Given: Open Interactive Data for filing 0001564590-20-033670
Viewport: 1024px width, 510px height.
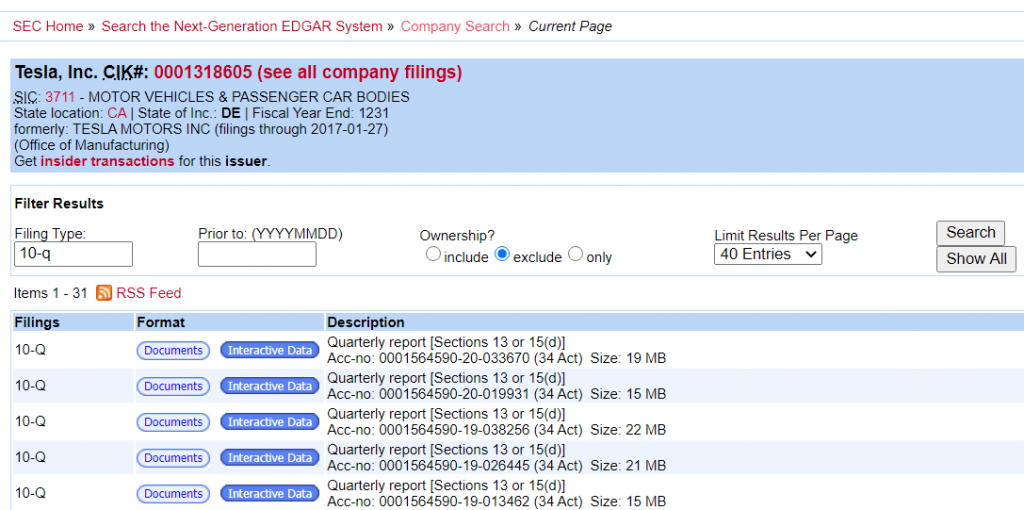Looking at the screenshot, I should pyautogui.click(x=270, y=350).
